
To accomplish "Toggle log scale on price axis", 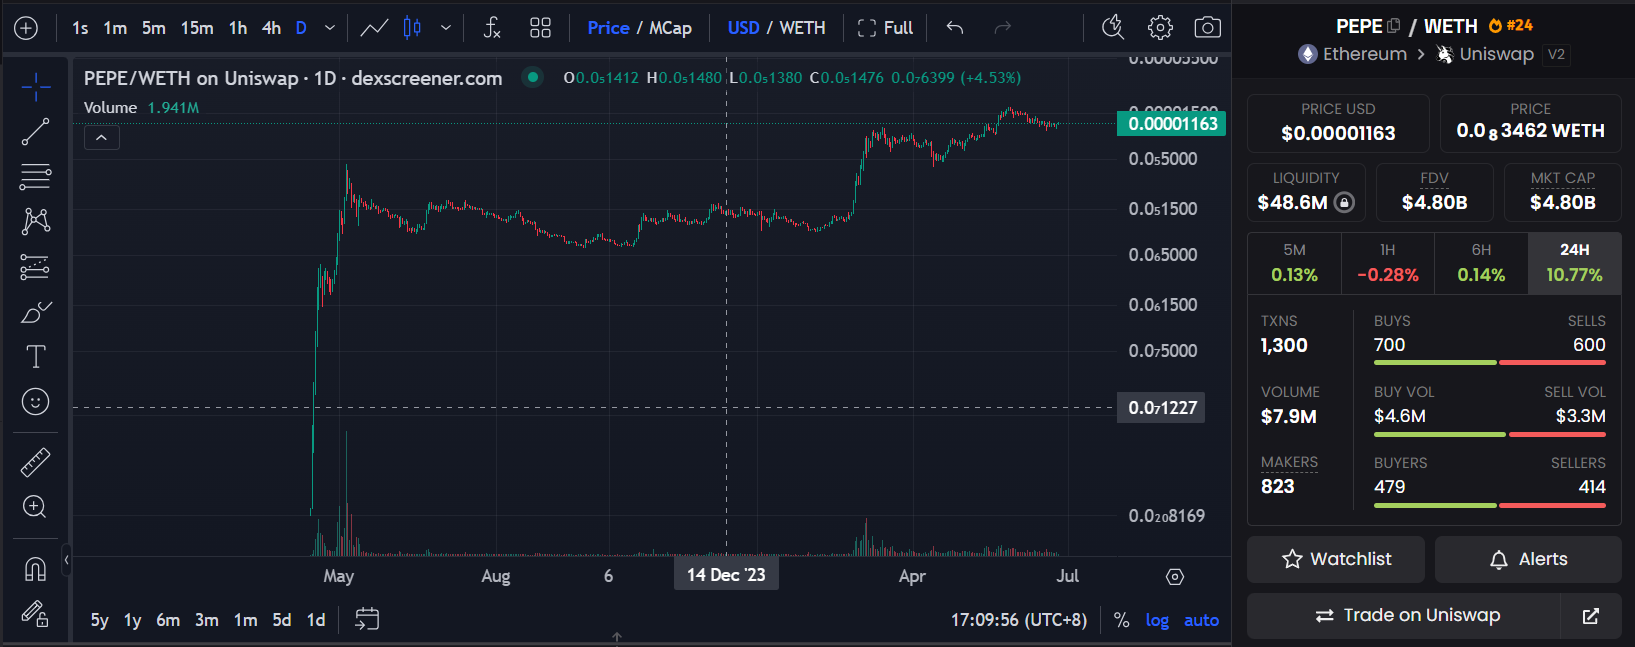I will tap(1157, 620).
